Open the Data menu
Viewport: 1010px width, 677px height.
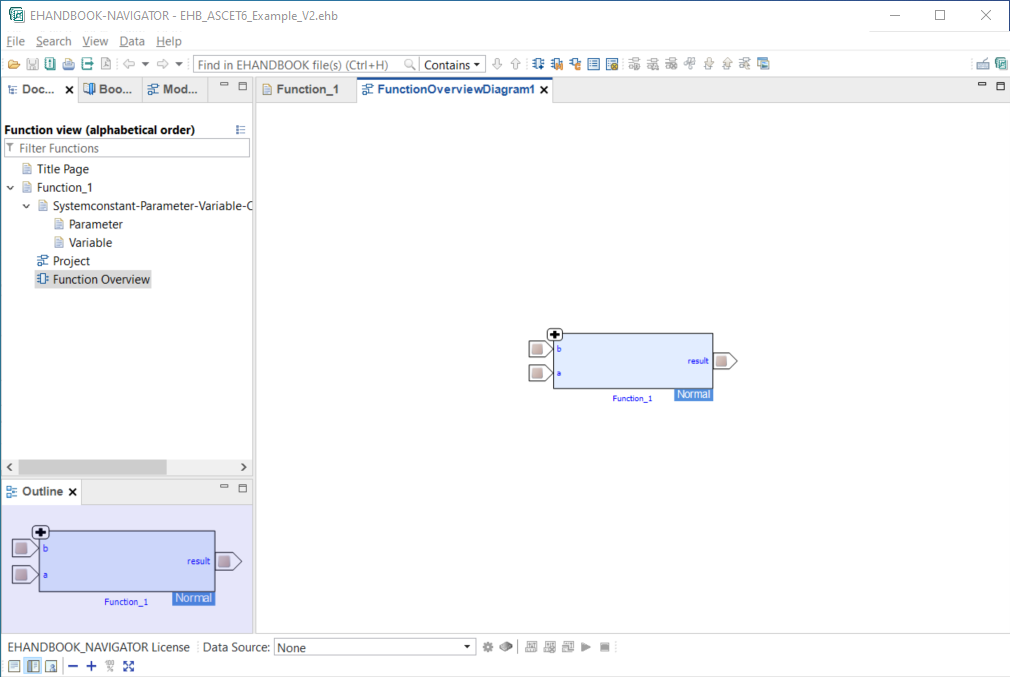(132, 41)
